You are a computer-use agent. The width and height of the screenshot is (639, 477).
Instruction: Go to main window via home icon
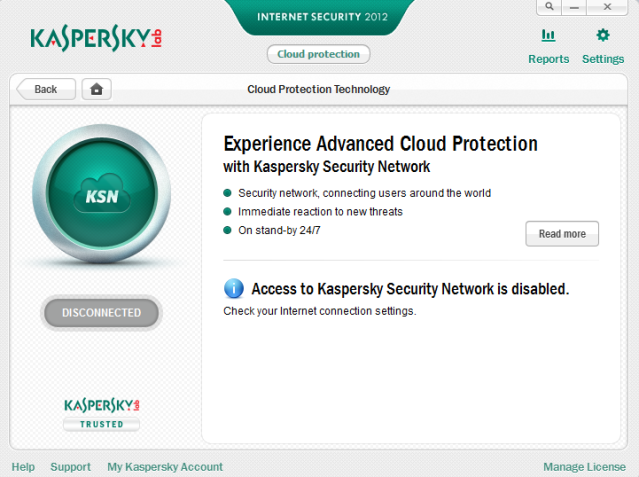click(x=97, y=89)
